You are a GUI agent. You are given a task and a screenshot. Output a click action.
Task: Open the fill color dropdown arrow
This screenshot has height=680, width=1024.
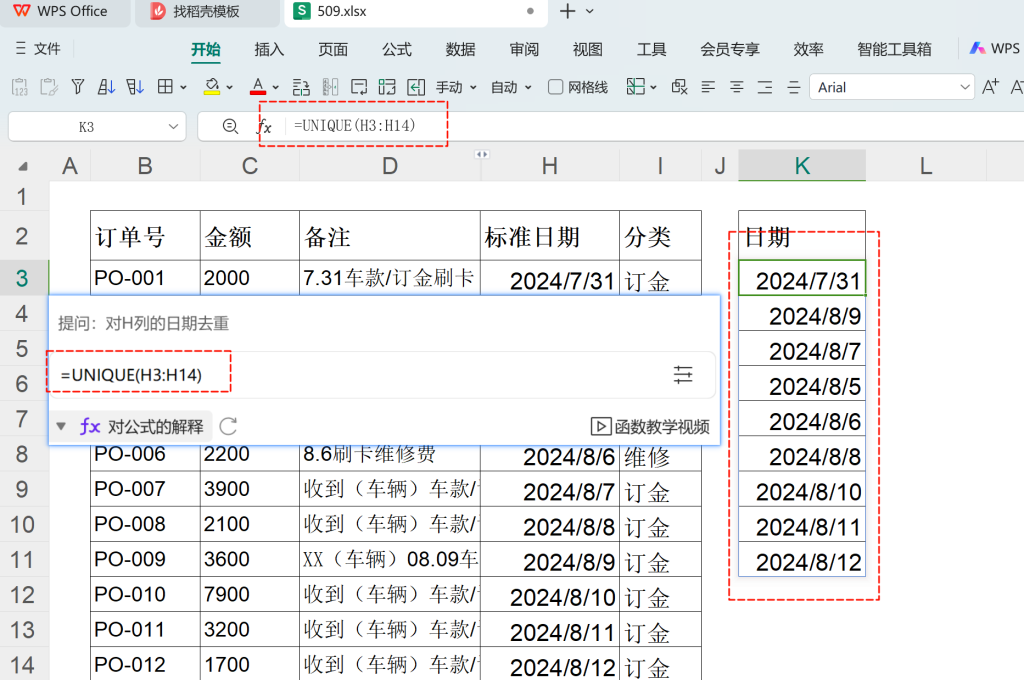229,88
